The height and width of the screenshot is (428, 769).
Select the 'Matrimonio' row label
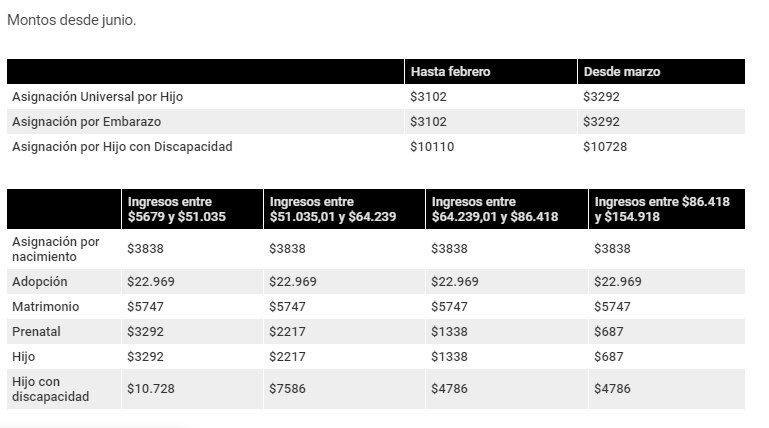(45, 307)
